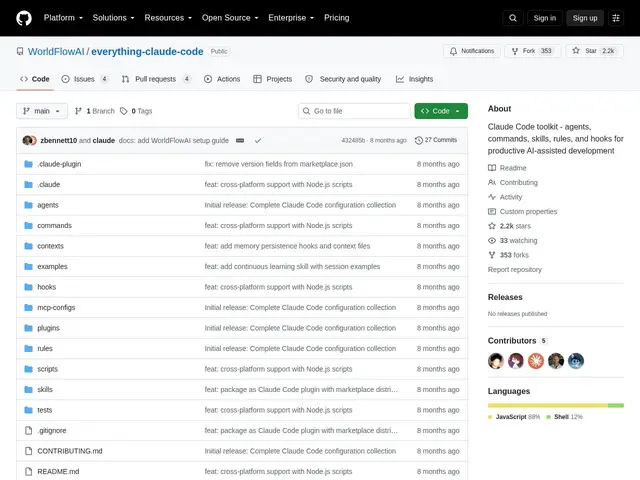
Task: Star the repository via the Star button
Action: pos(594,51)
